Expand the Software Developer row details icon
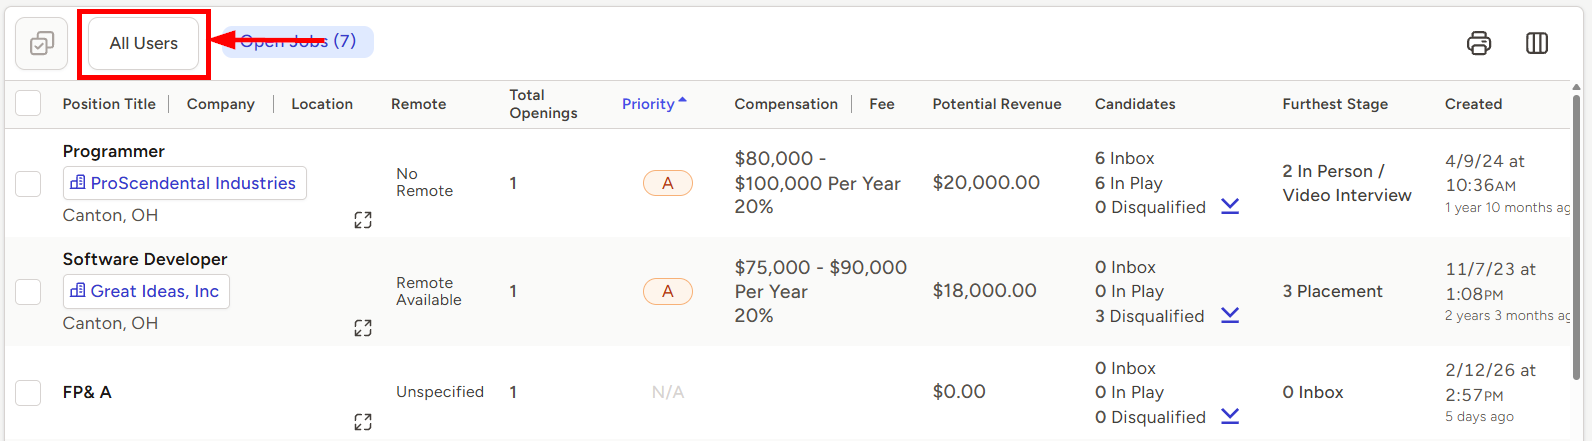 pos(363,328)
